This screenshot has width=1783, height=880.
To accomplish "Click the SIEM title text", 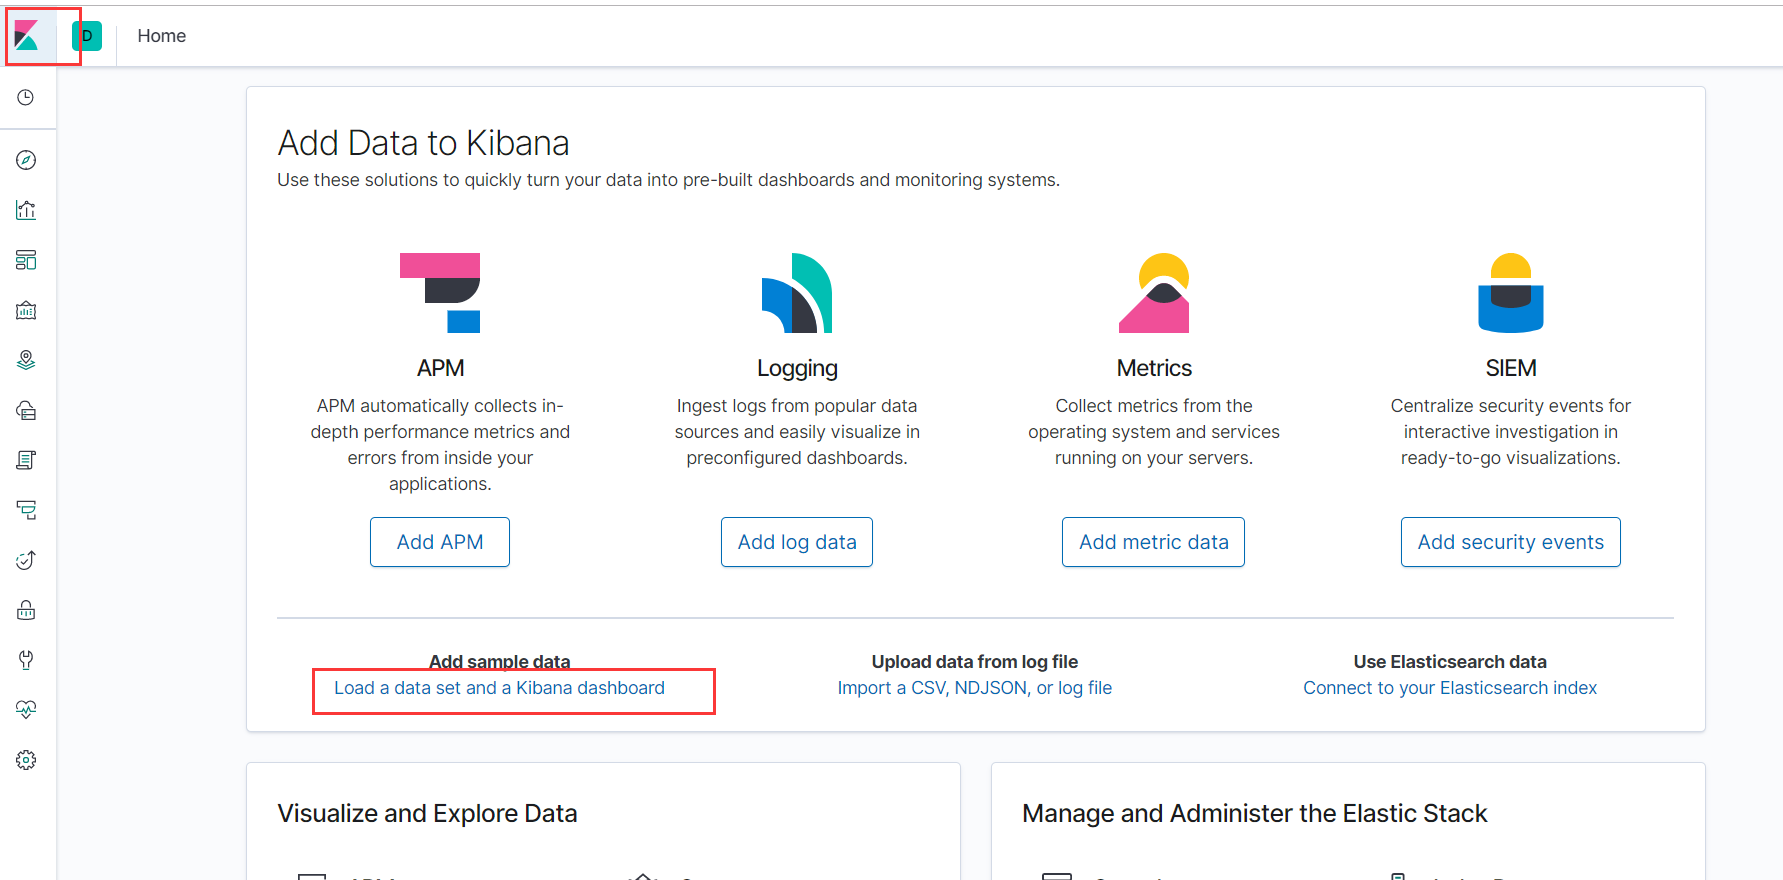I will tap(1511, 368).
